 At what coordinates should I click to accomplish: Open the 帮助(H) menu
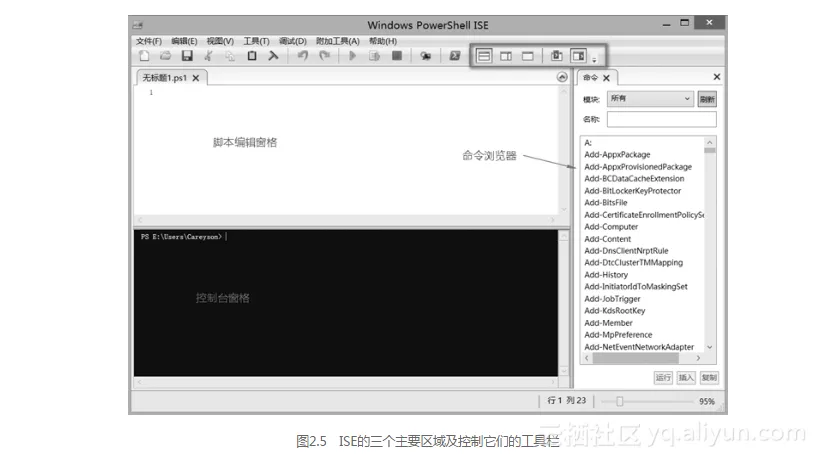tap(383, 41)
